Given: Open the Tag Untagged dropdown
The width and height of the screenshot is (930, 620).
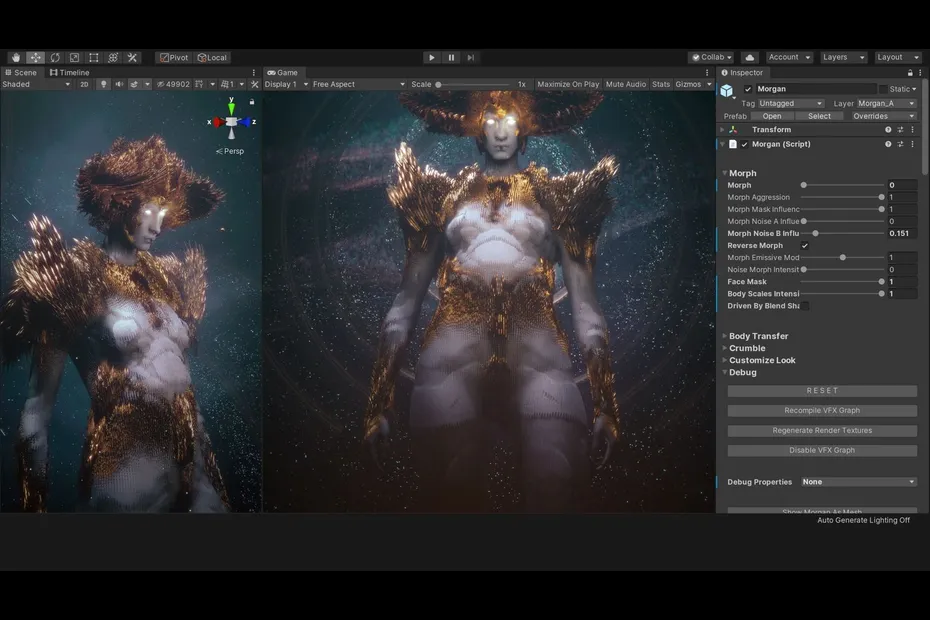Looking at the screenshot, I should 791,103.
